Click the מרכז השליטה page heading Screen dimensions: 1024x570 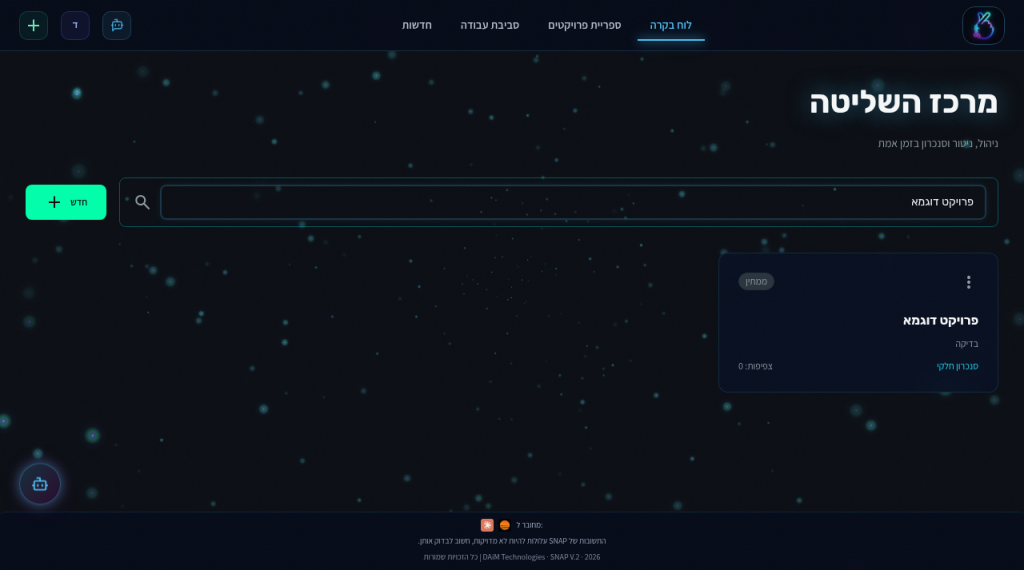pos(904,103)
